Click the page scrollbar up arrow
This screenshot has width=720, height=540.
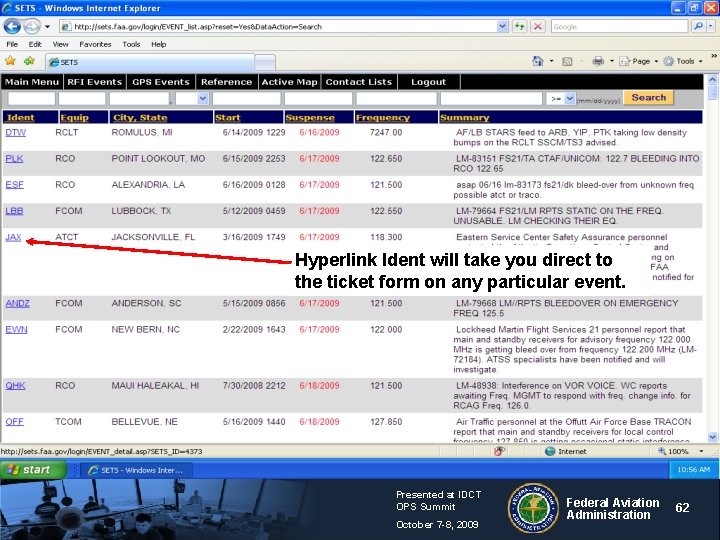coord(712,79)
